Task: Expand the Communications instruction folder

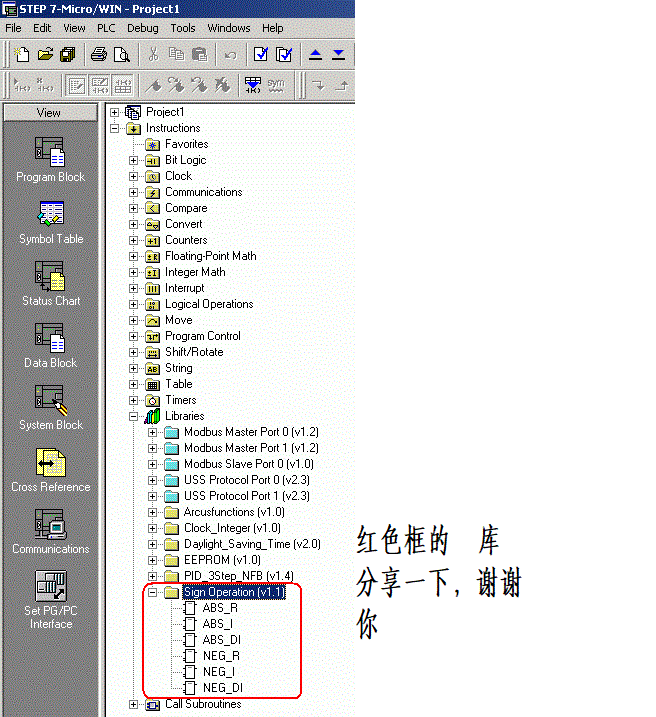Action: (x=133, y=193)
